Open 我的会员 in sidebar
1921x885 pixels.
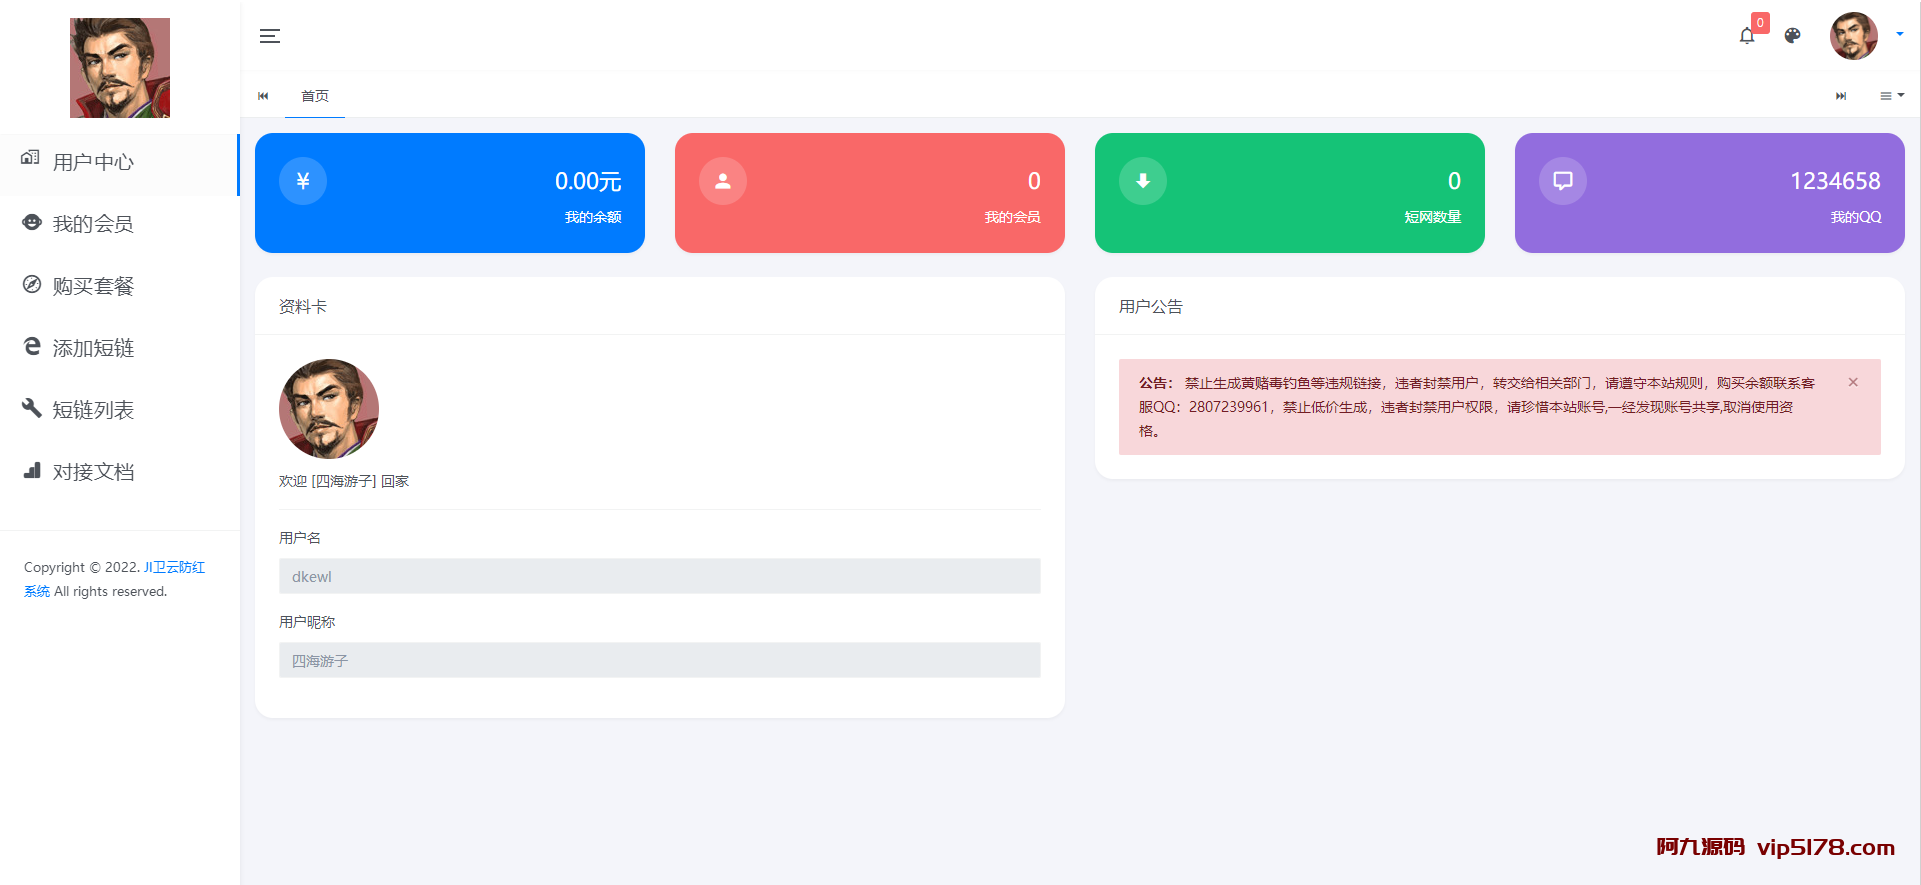pos(119,224)
